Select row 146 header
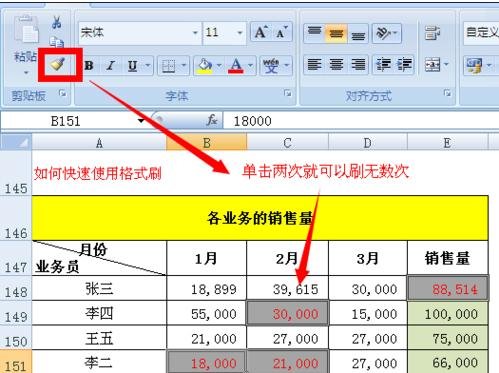Image resolution: width=499 pixels, height=373 pixels. click(x=16, y=218)
